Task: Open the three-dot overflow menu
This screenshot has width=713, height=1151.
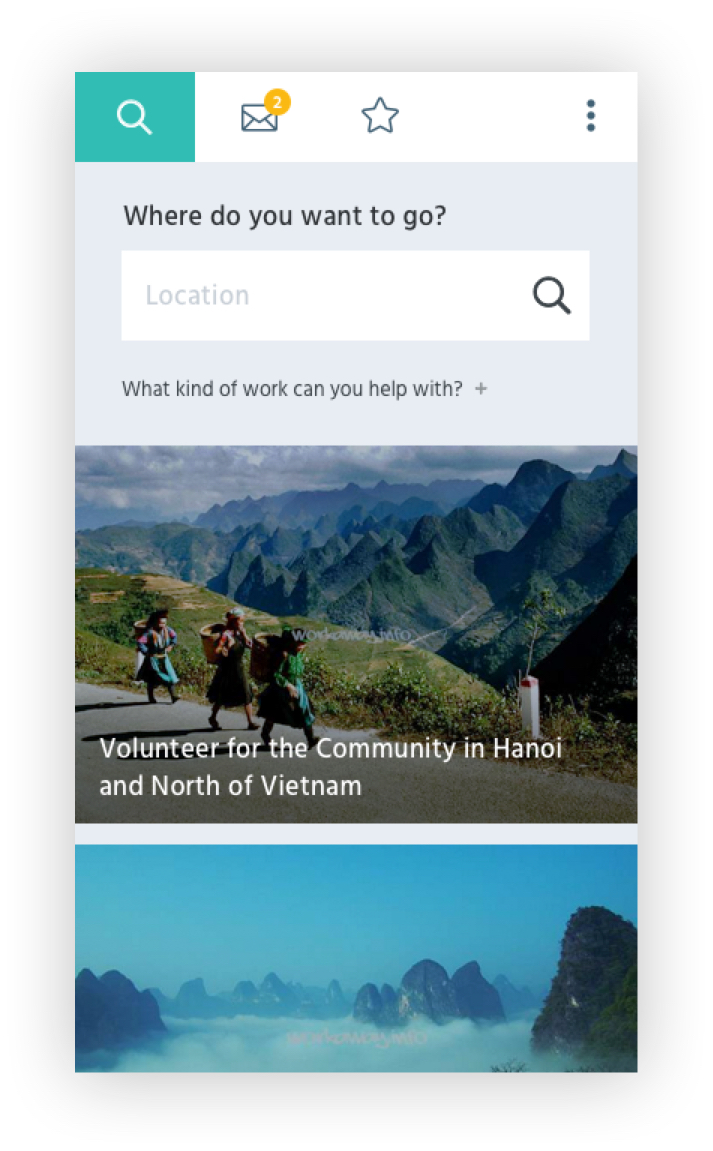Action: [590, 116]
